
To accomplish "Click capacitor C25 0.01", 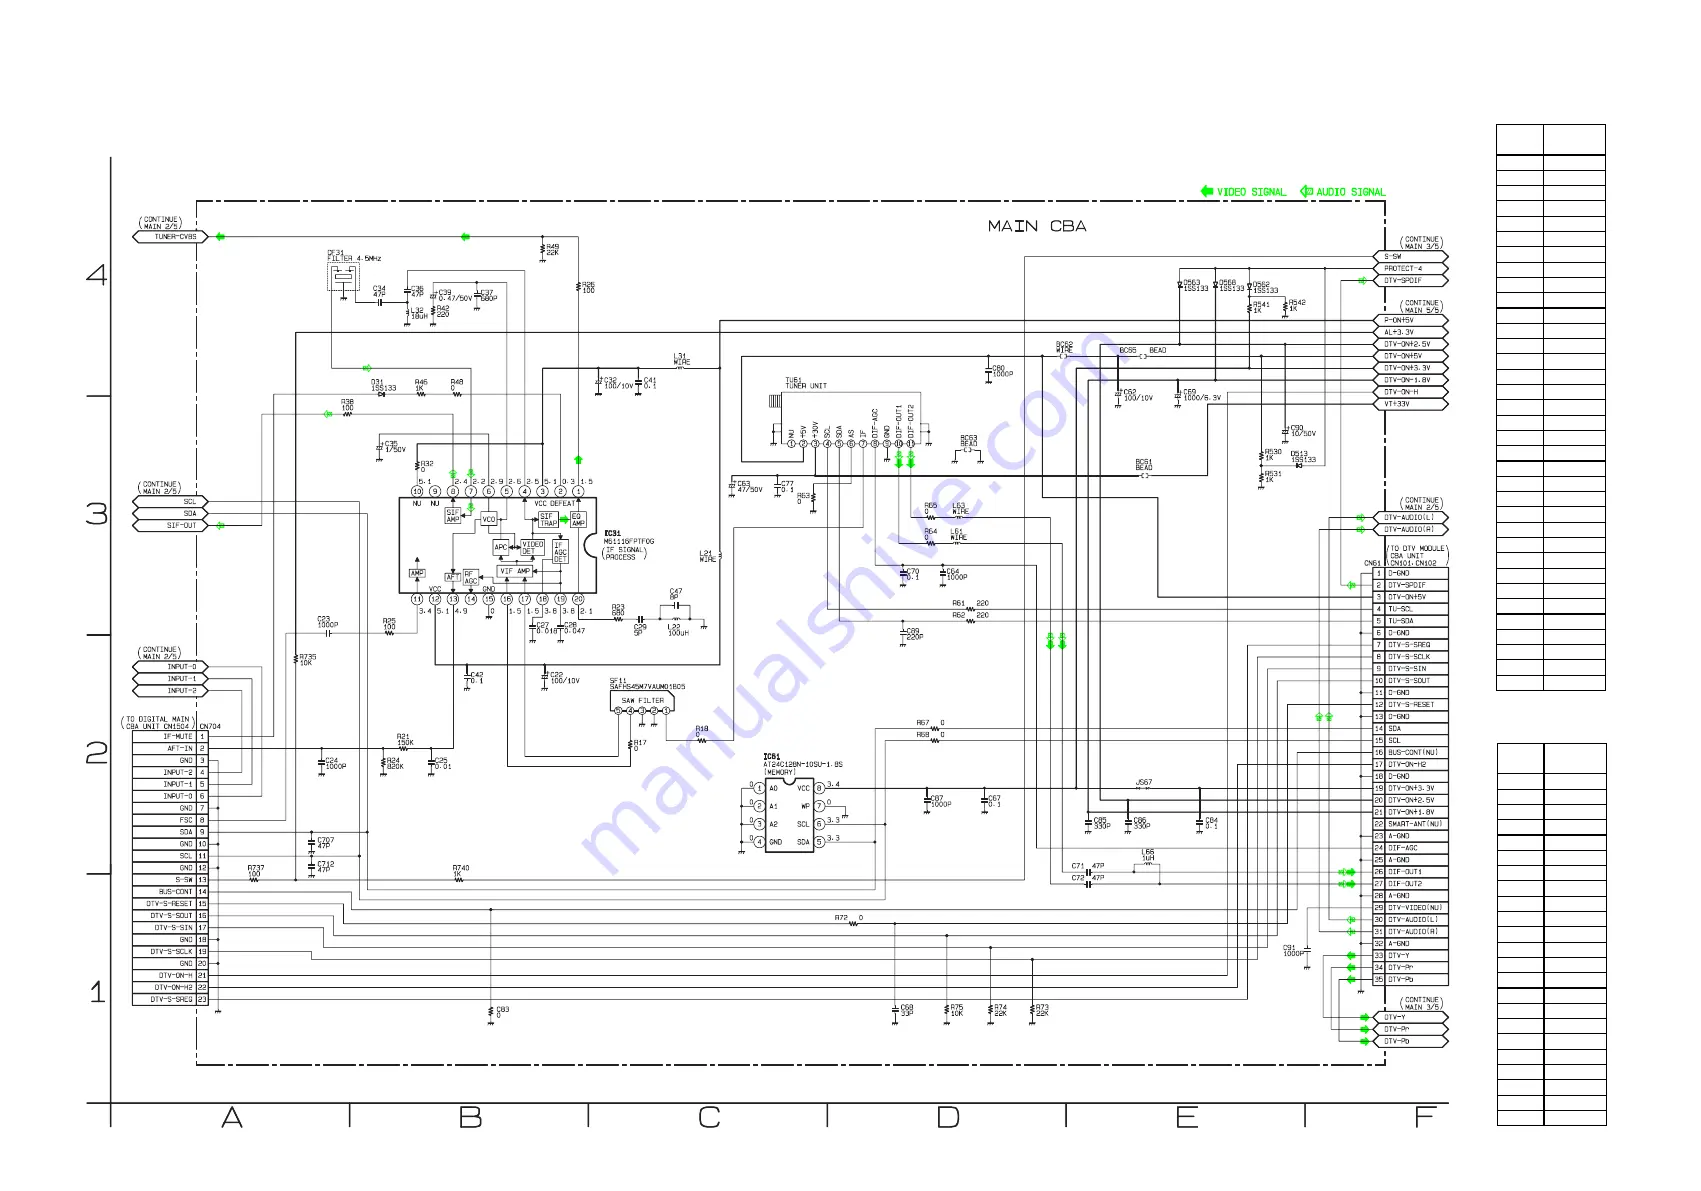I will pos(439,763).
